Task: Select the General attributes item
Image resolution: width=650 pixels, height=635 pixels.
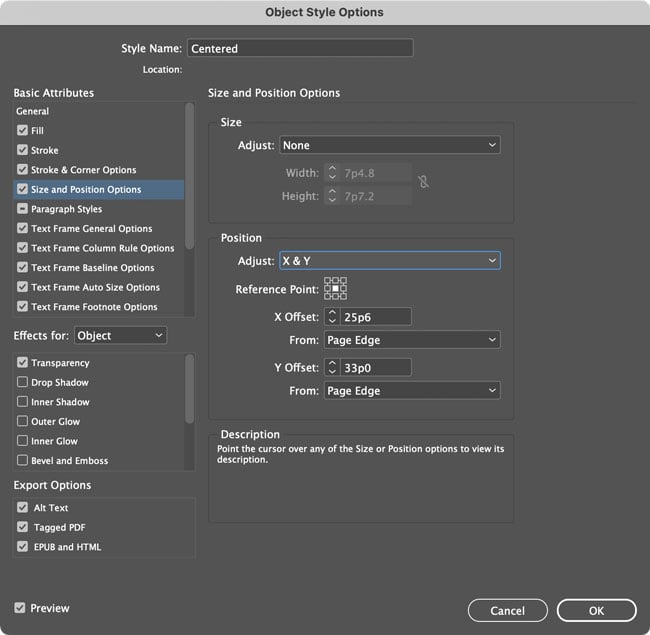Action: tap(33, 111)
